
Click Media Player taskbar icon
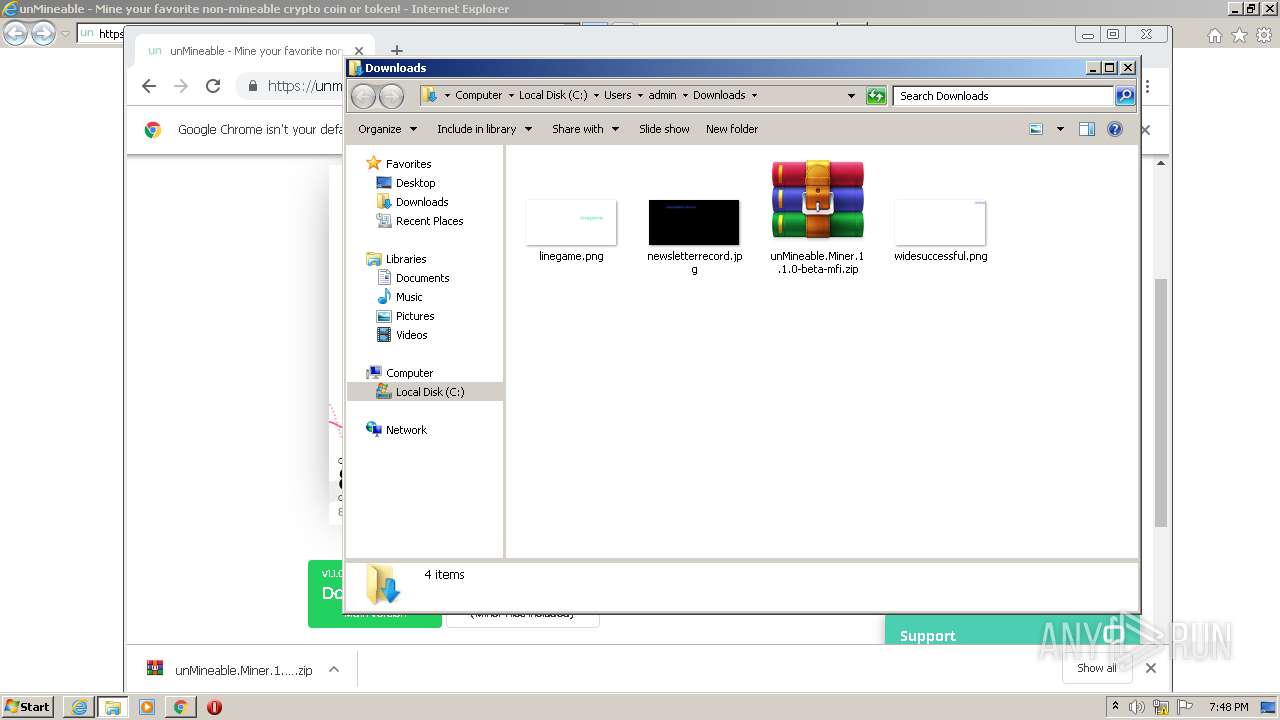tap(147, 707)
